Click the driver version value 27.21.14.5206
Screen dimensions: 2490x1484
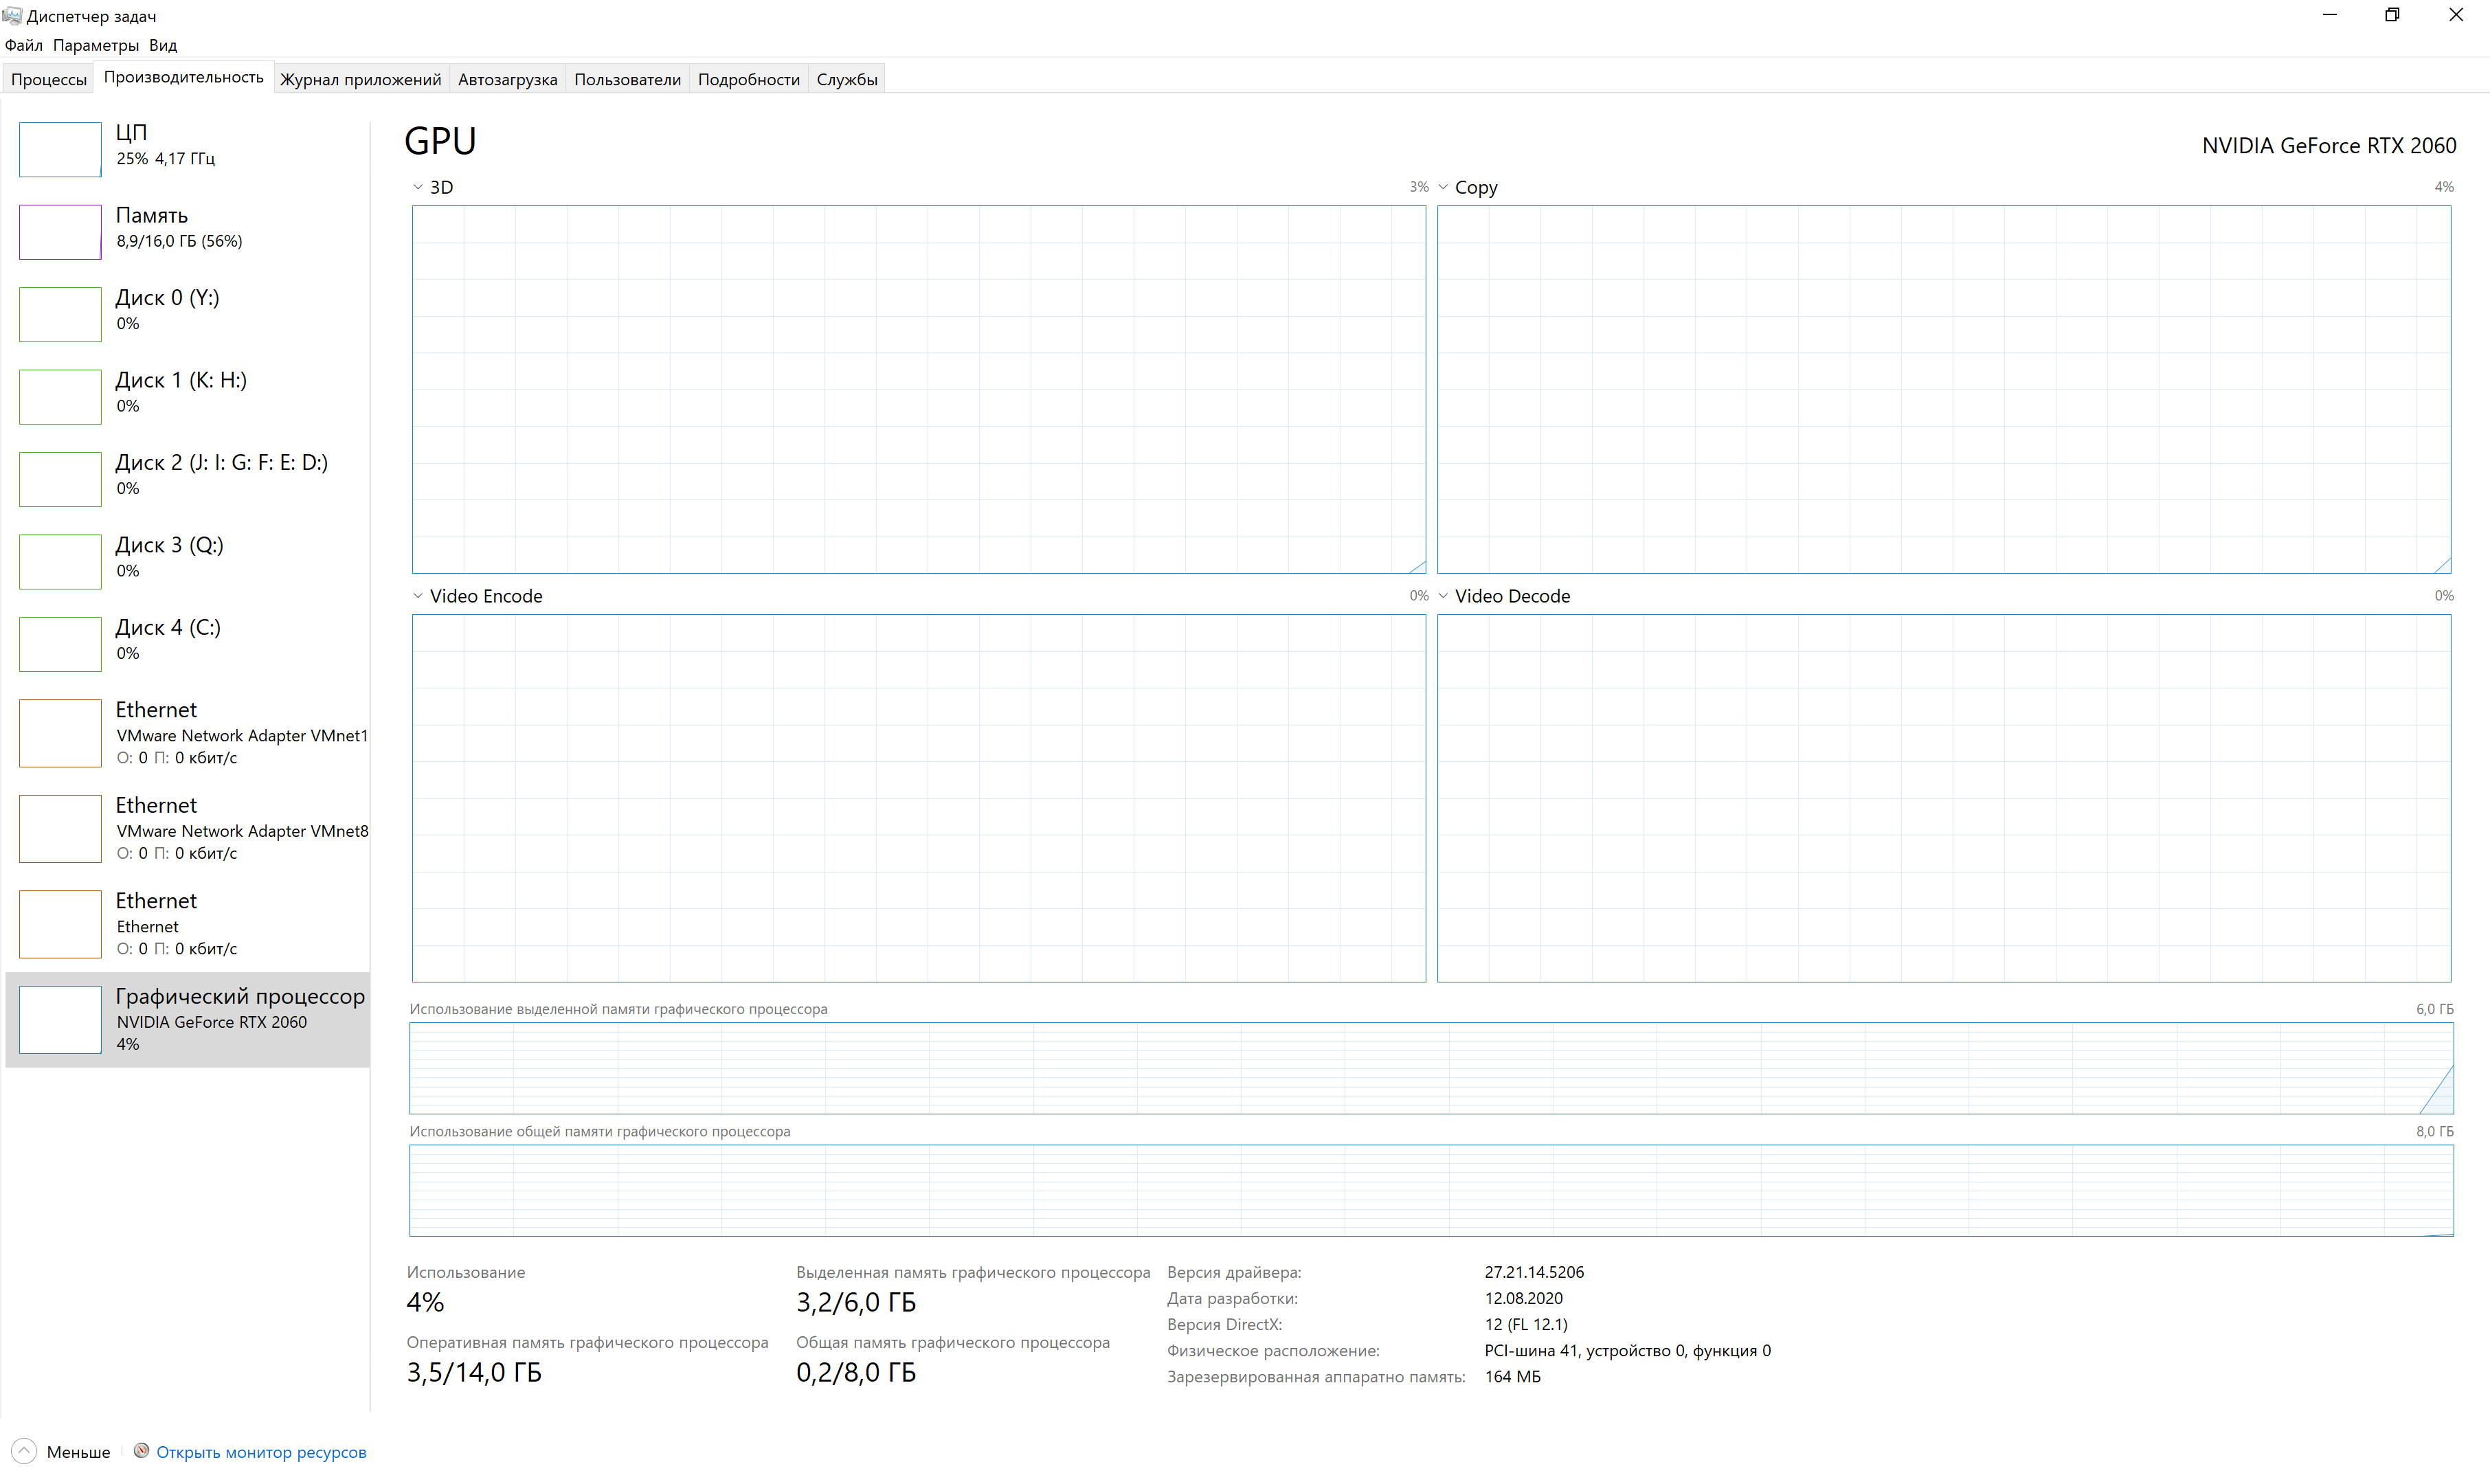[x=1534, y=1272]
